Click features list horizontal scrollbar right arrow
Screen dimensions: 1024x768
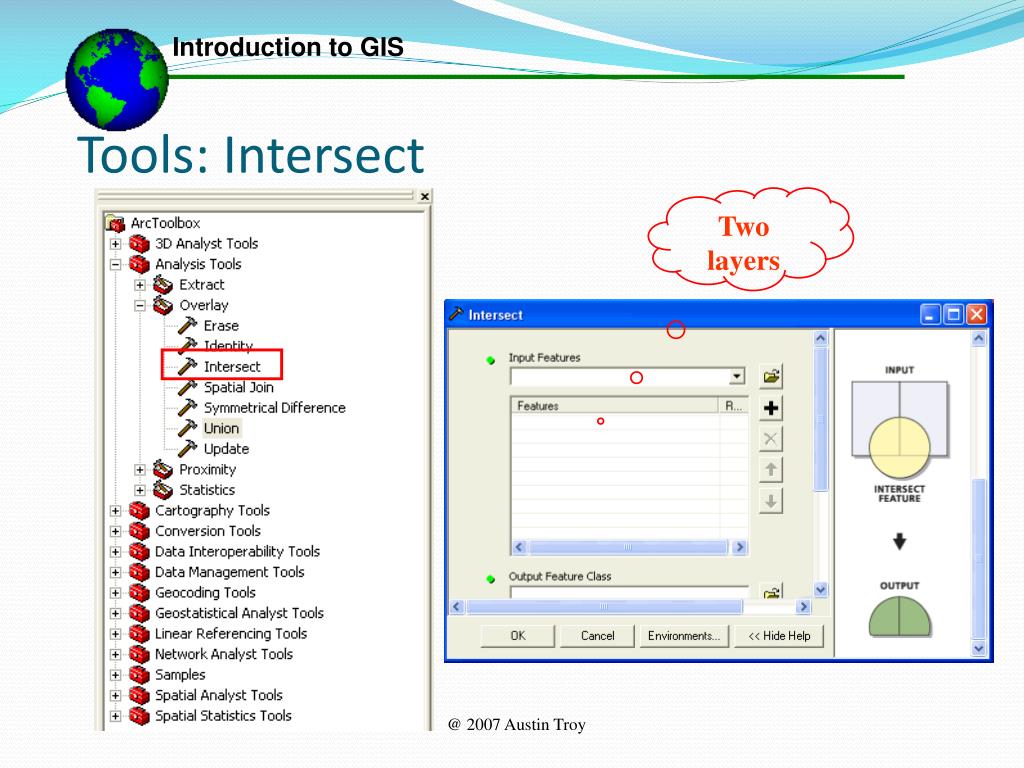pos(740,547)
